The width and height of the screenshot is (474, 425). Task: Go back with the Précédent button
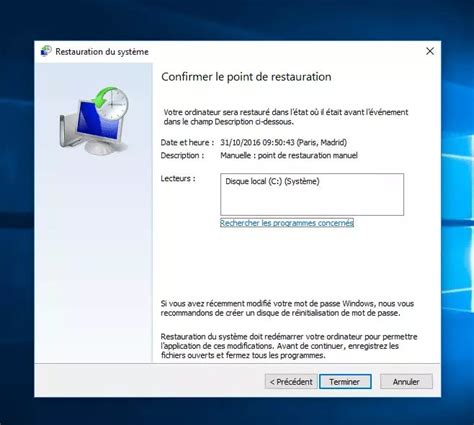(x=291, y=381)
